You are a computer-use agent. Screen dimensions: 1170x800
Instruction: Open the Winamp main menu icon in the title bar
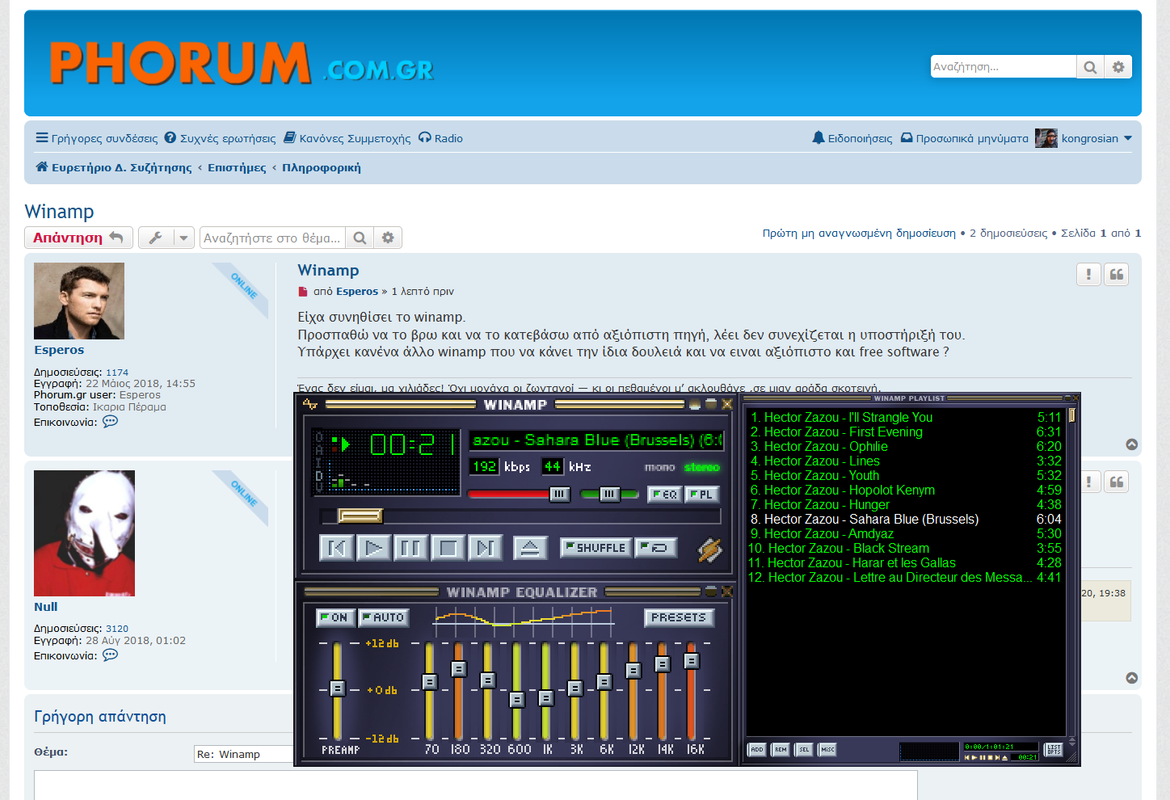click(310, 404)
